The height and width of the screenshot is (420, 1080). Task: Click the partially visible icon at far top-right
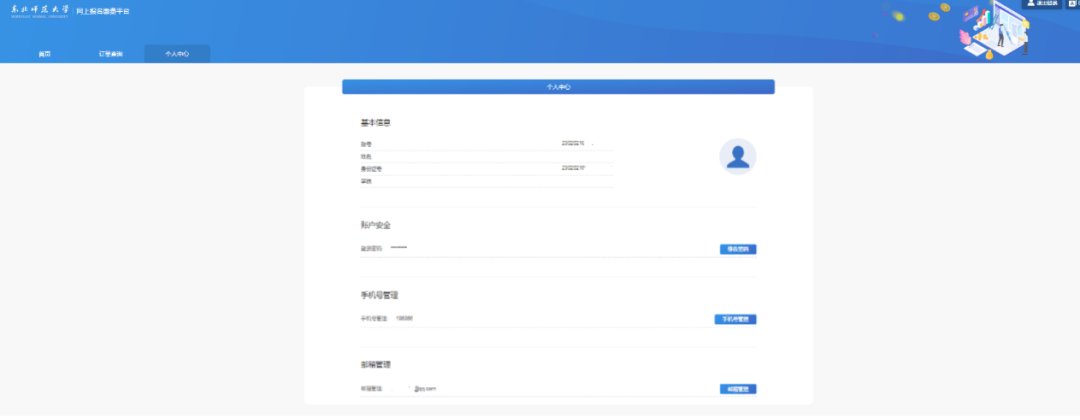1073,4
